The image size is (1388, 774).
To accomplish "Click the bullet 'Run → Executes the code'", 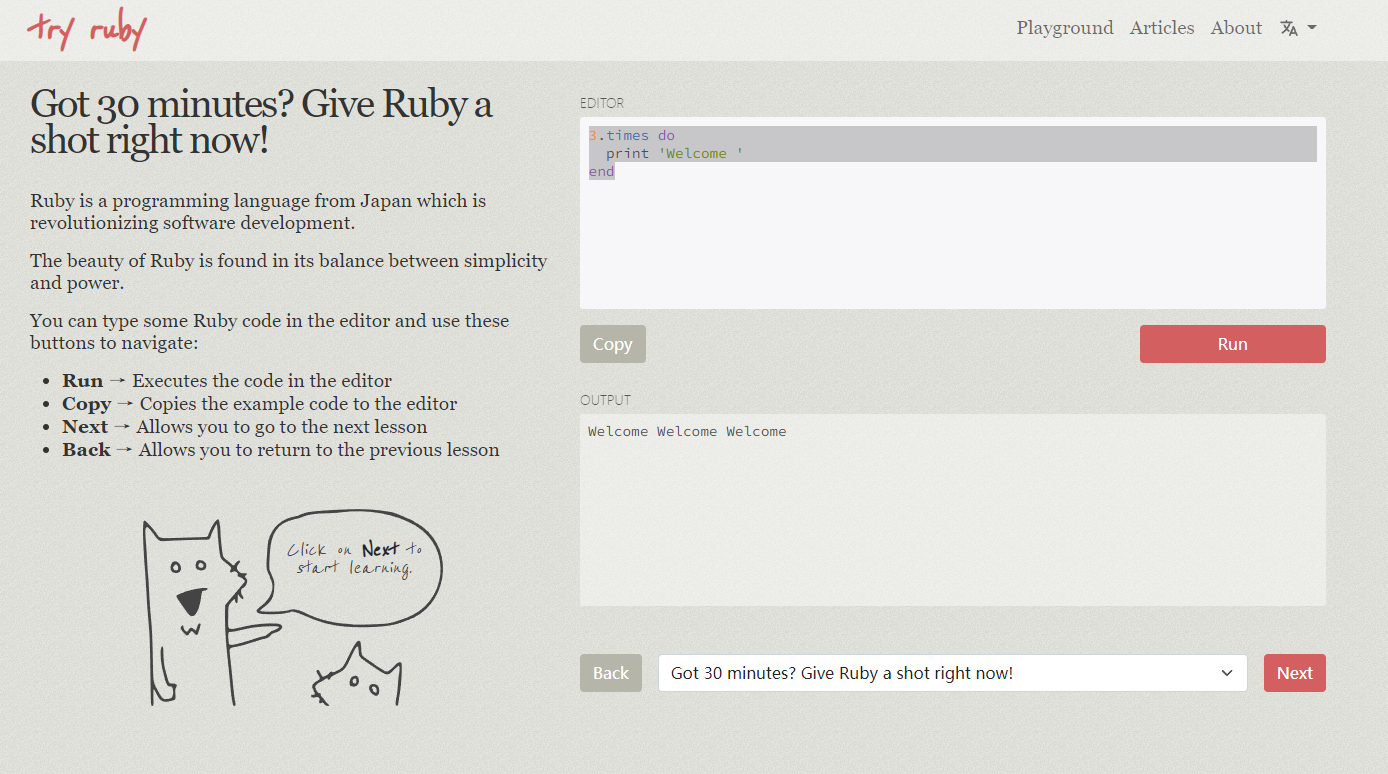I will coord(227,381).
